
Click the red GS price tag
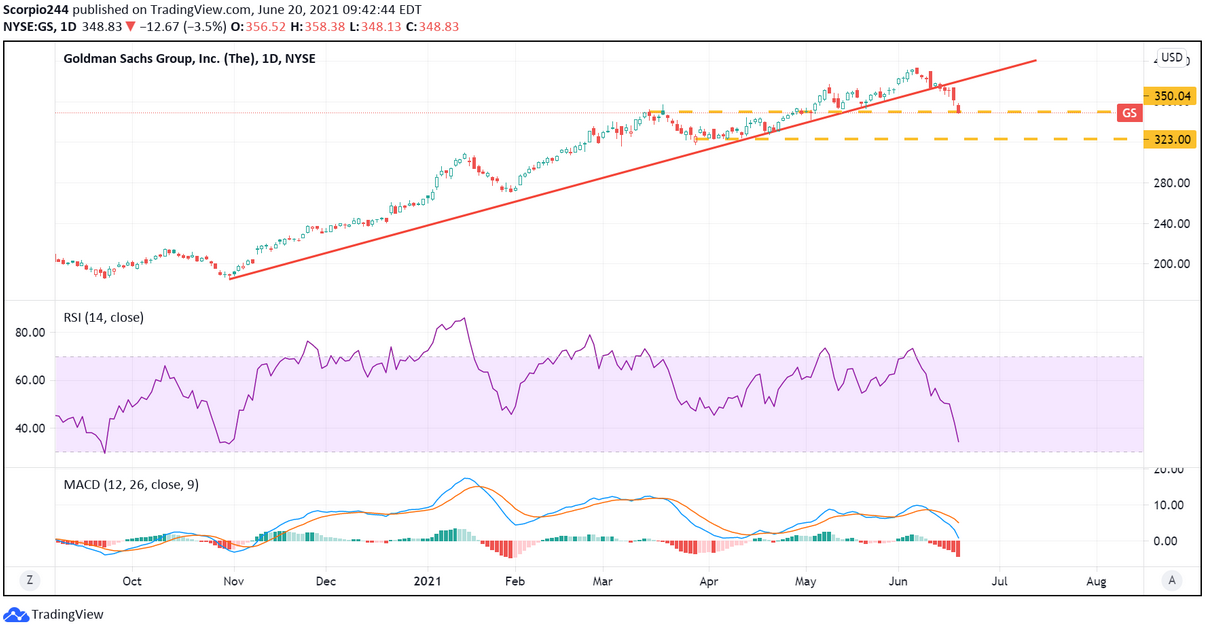(1129, 113)
